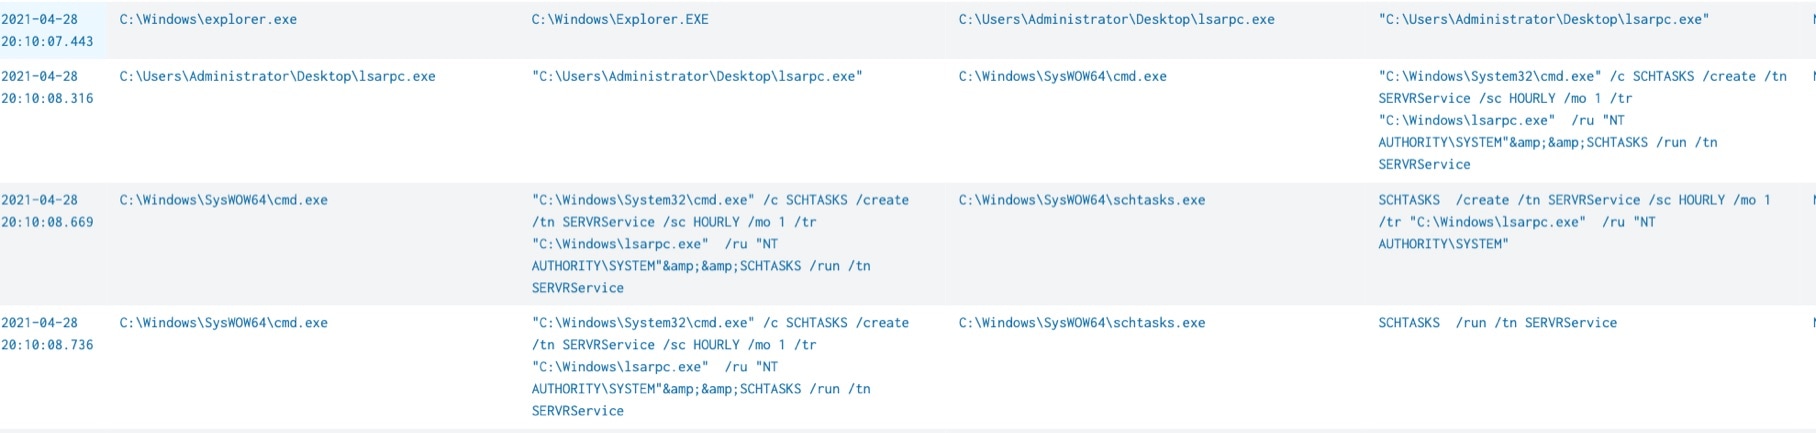Viewport: 1816px width, 433px height.
Task: Click the 20:10:08.736 timestamp cell
Action: pos(47,334)
